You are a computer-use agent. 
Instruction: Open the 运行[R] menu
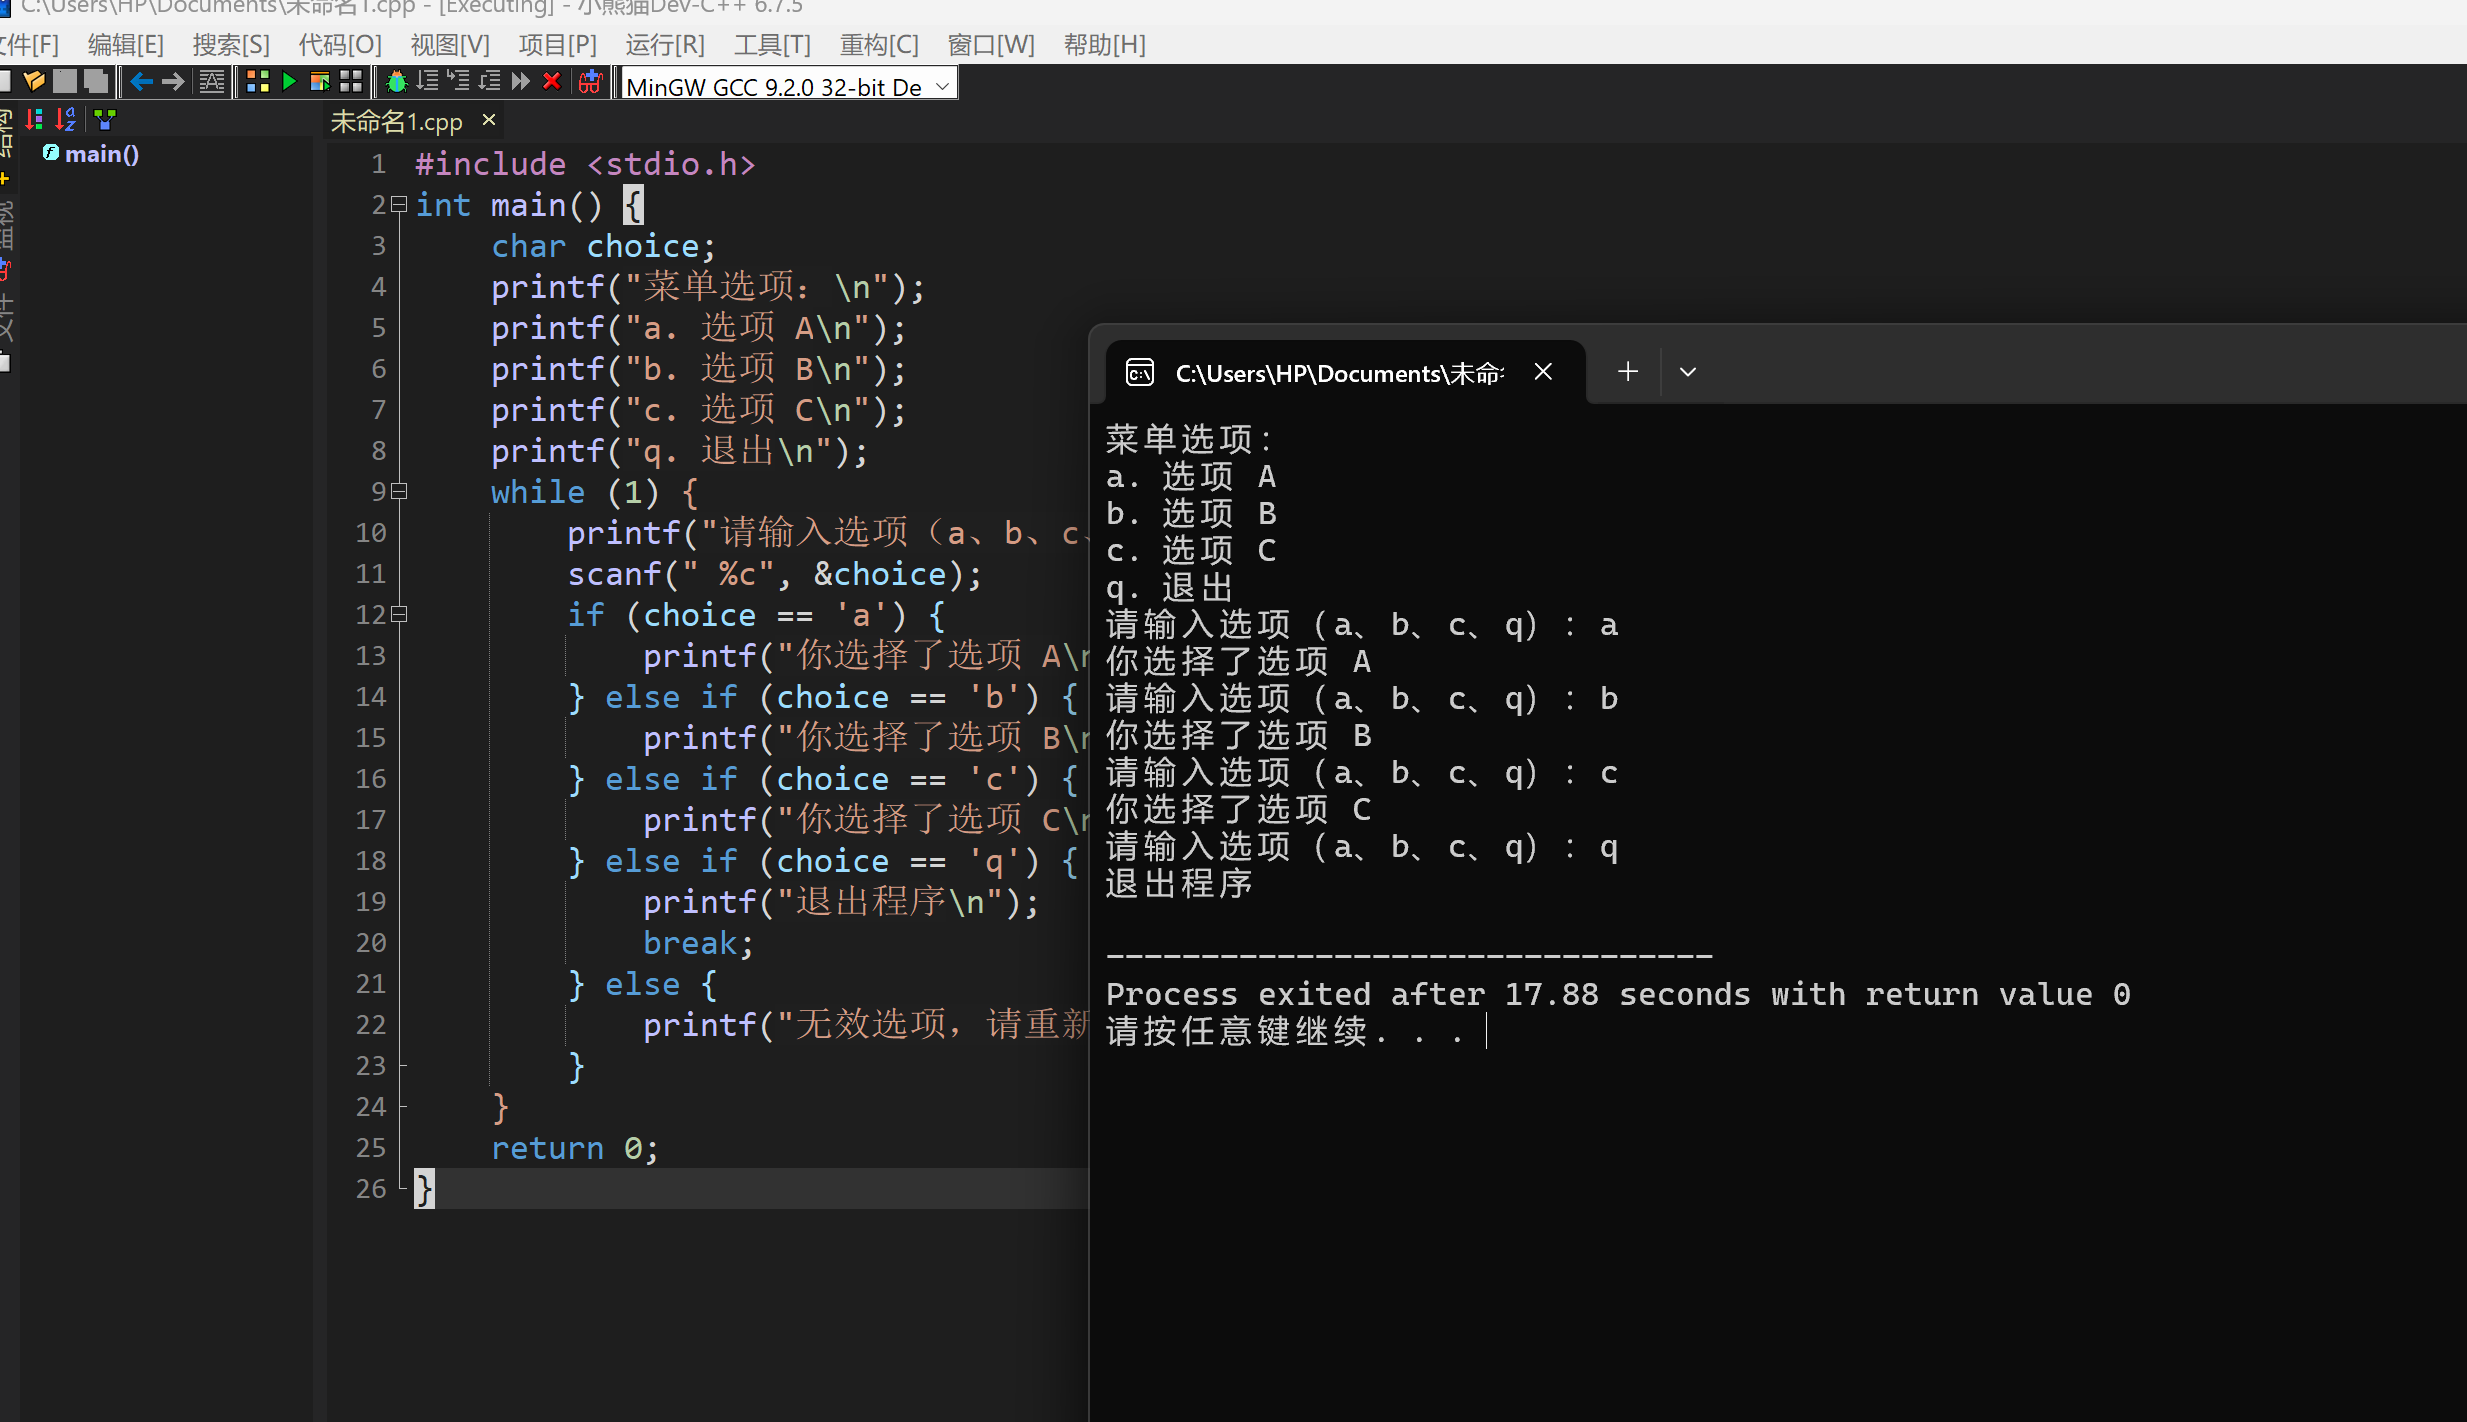(665, 45)
